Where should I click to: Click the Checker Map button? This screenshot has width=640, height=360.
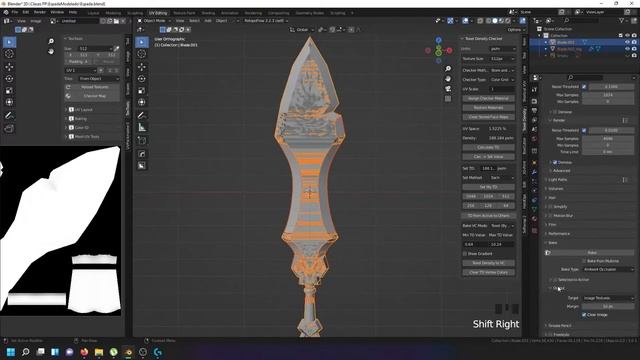tap(92, 96)
